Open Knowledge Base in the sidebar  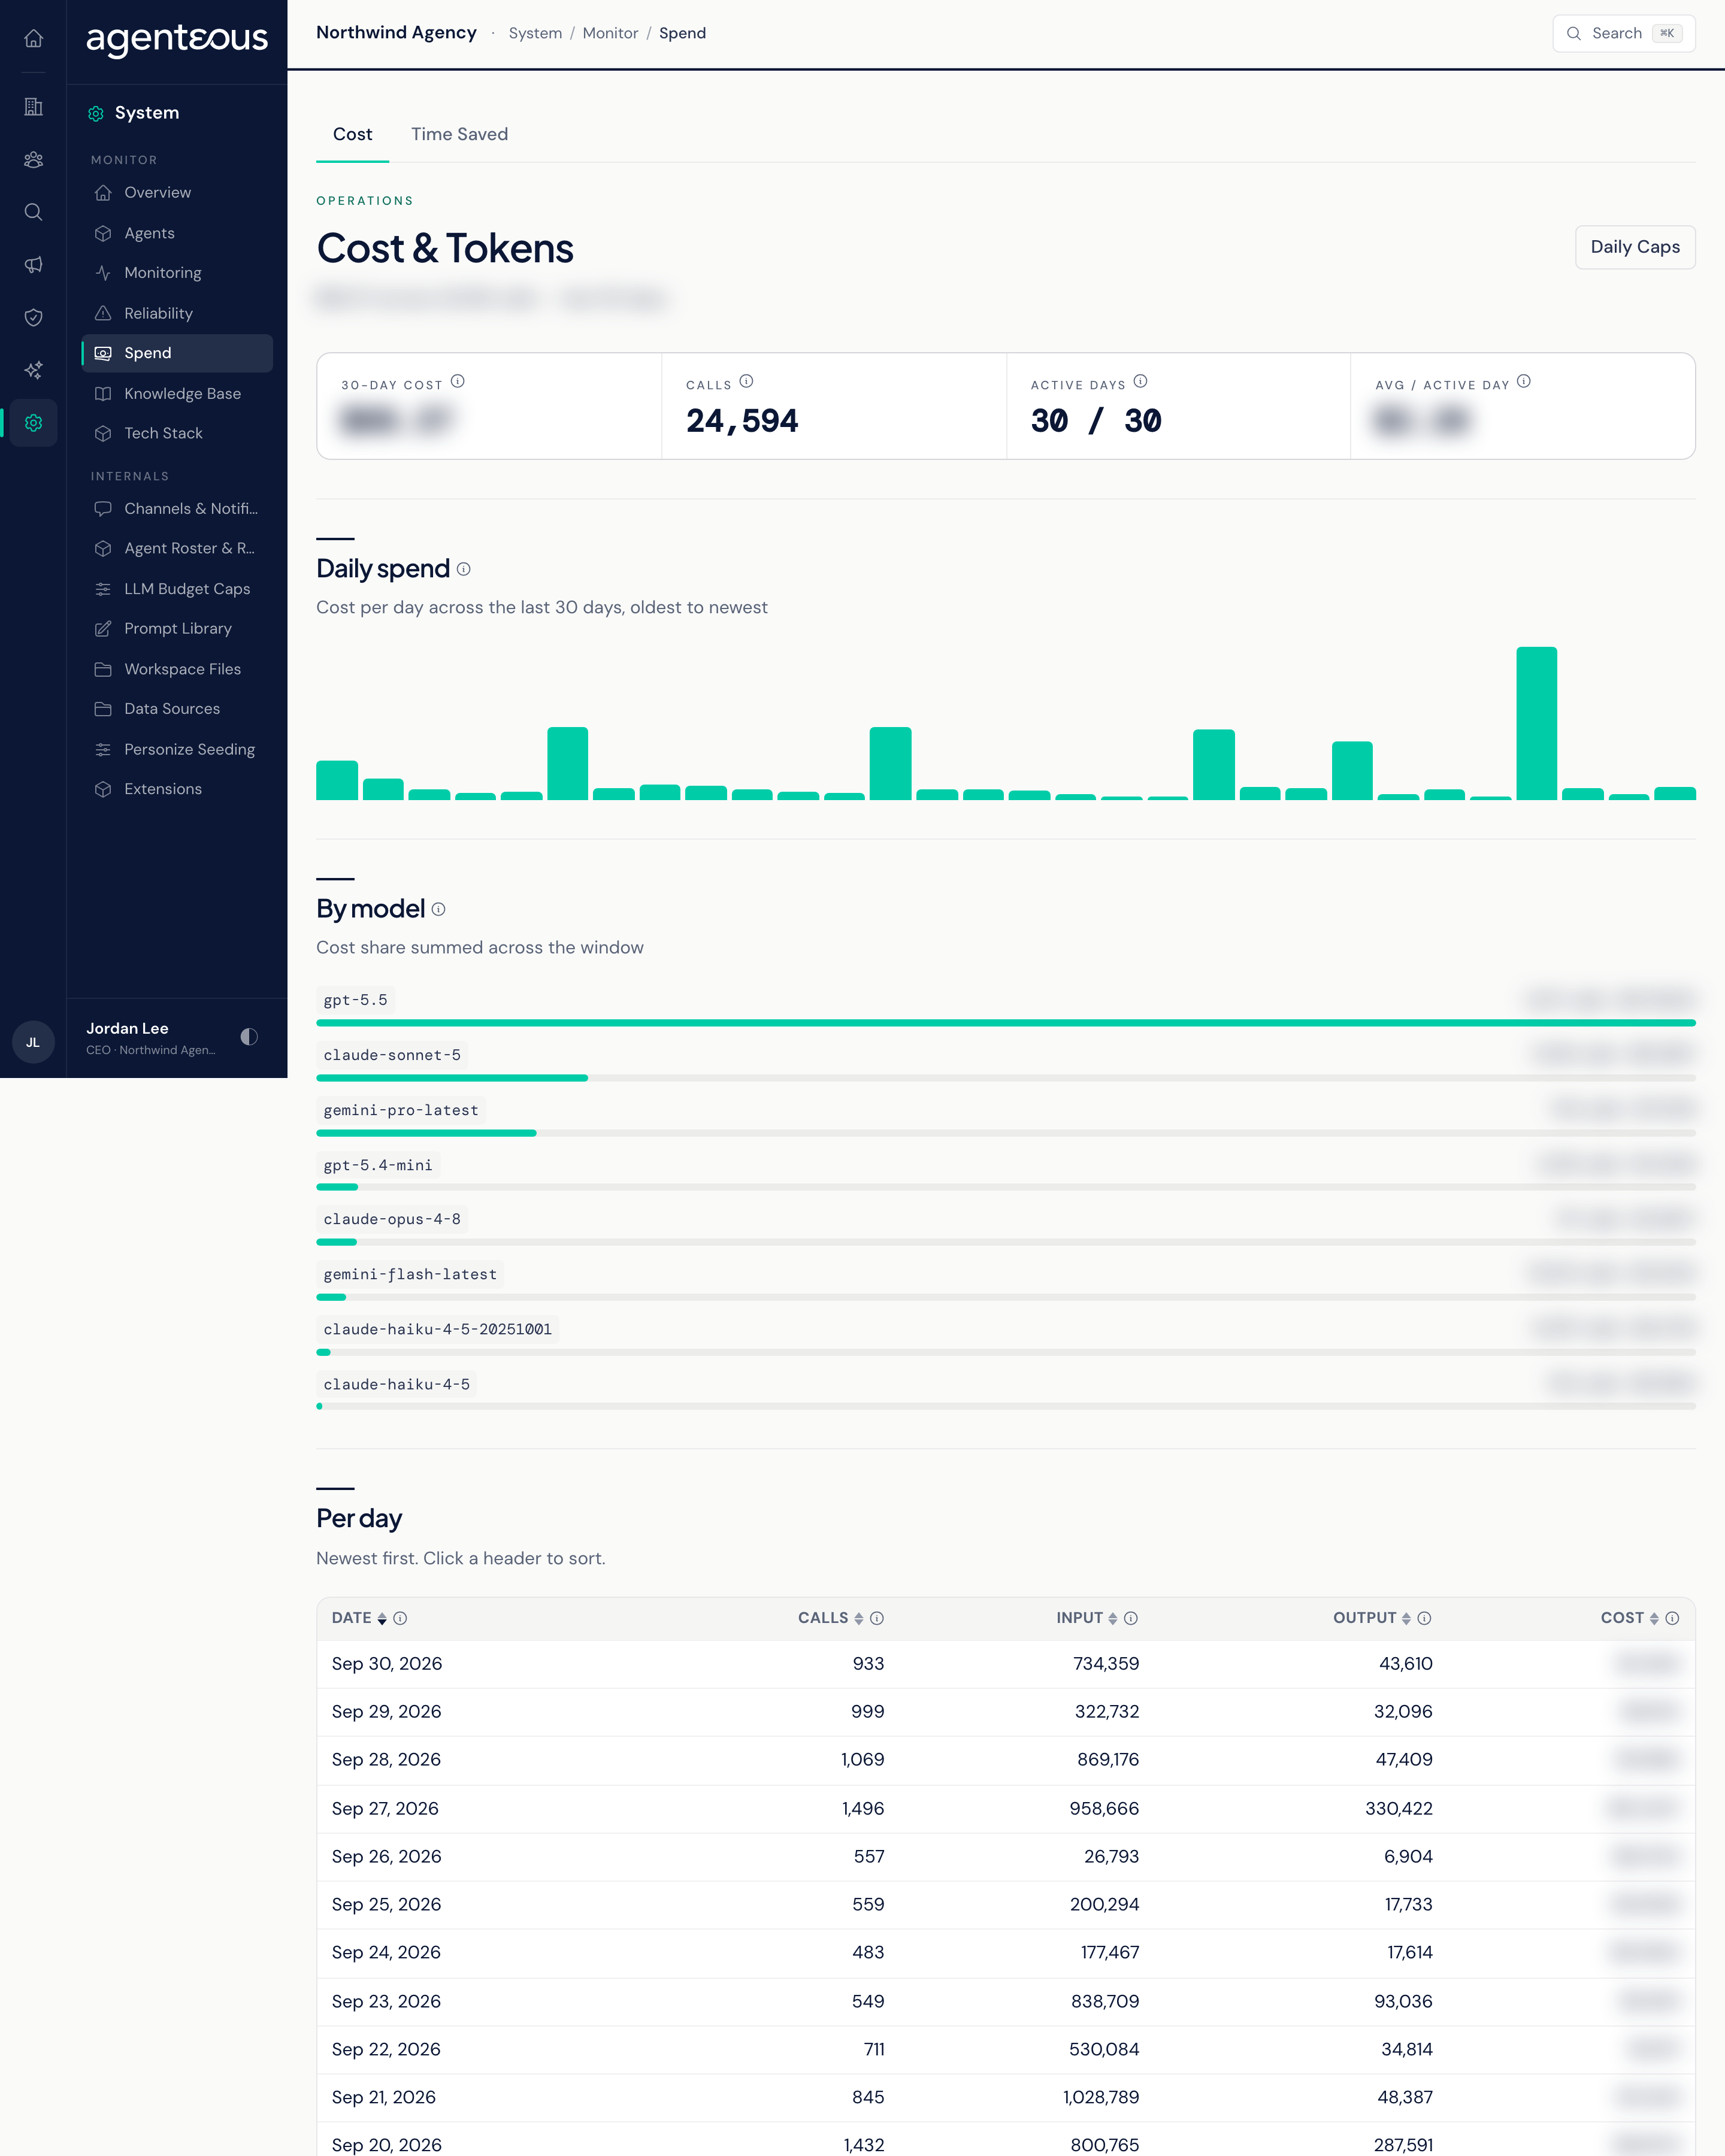click(x=177, y=394)
